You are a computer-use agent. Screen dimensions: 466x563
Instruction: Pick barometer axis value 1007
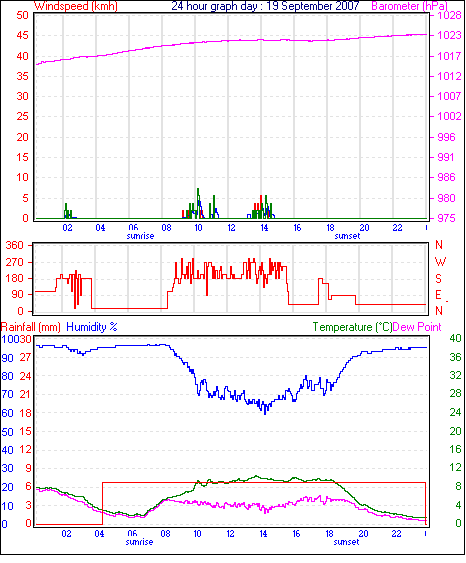[449, 96]
